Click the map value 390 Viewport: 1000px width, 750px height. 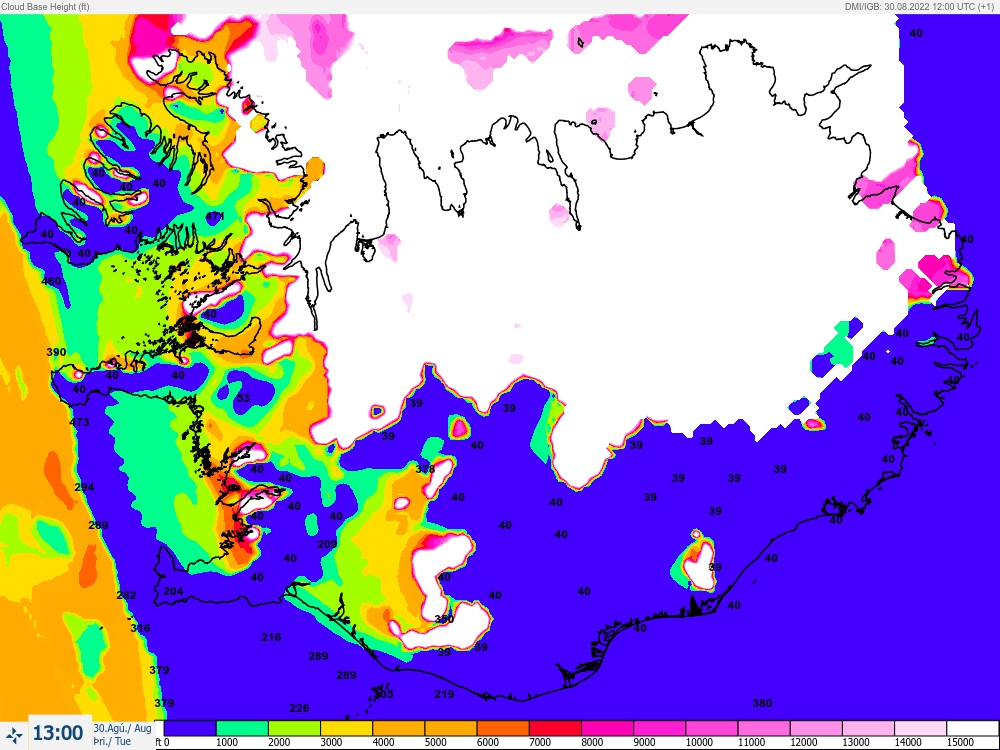coord(57,352)
